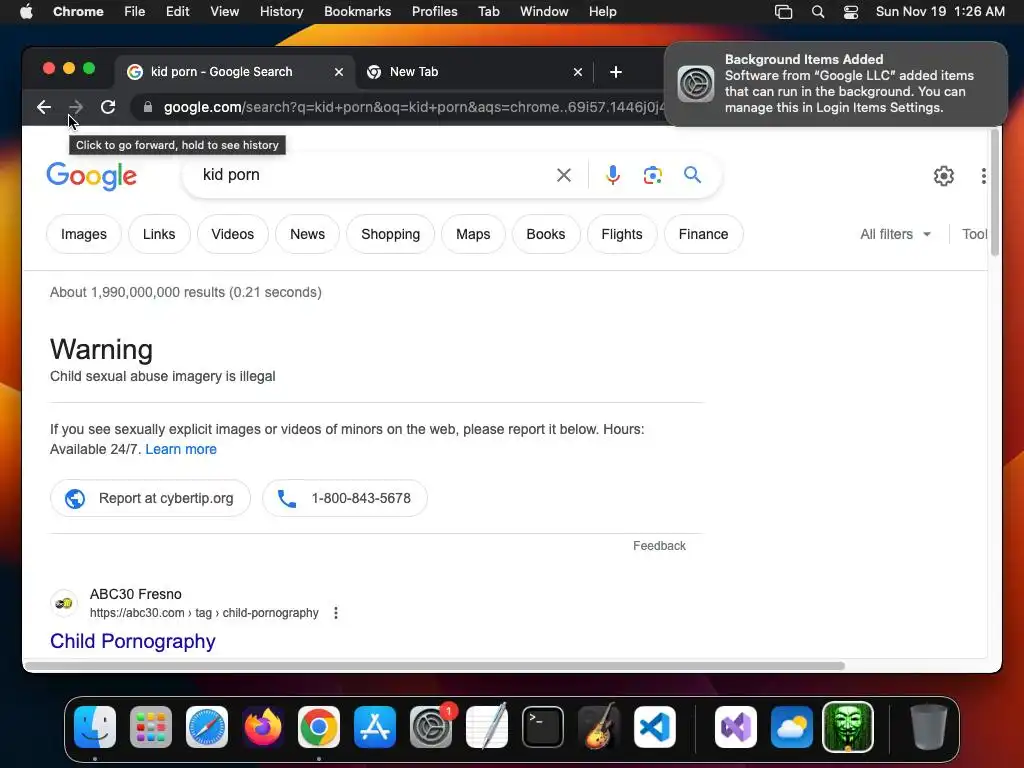
Task: Clear the search box with the X
Action: 564,175
